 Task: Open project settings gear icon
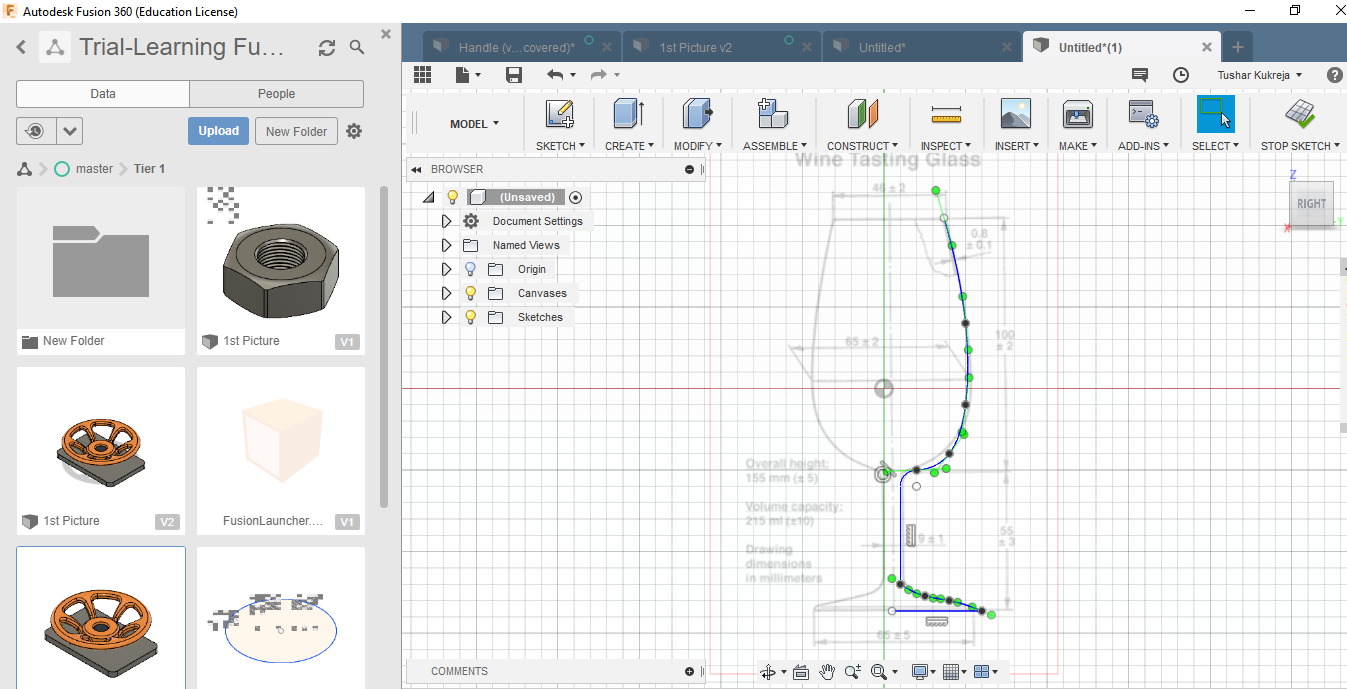[354, 131]
